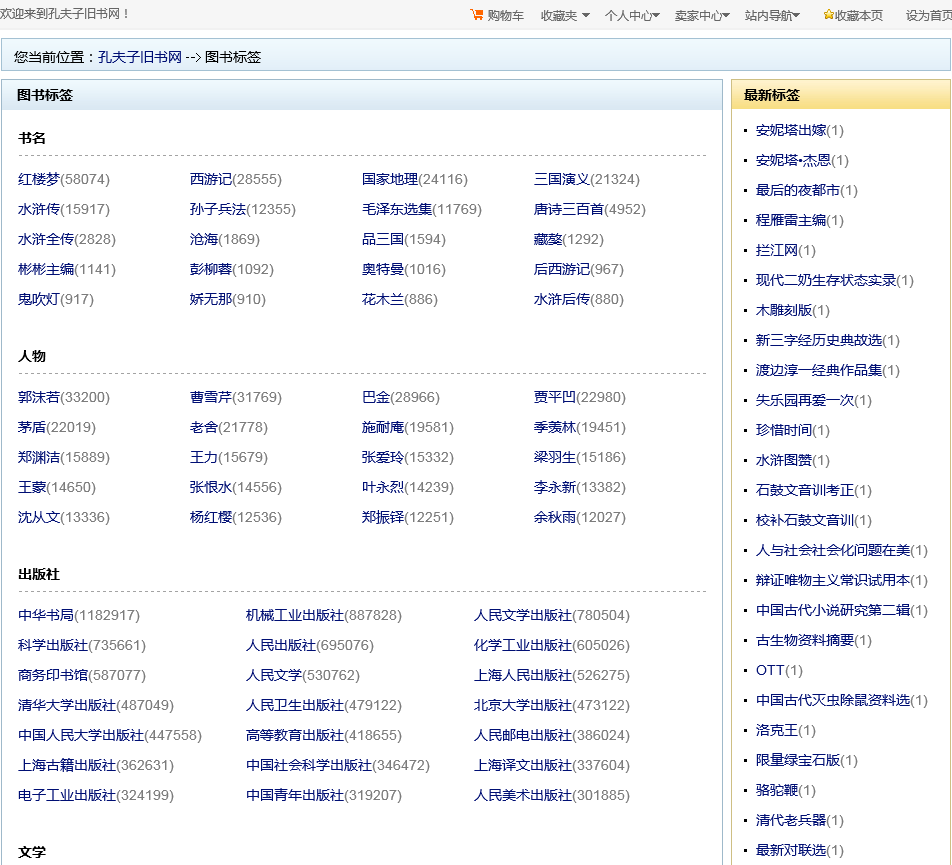Select the 清华大学出版社 tag
The image size is (952, 865).
click(x=67, y=705)
